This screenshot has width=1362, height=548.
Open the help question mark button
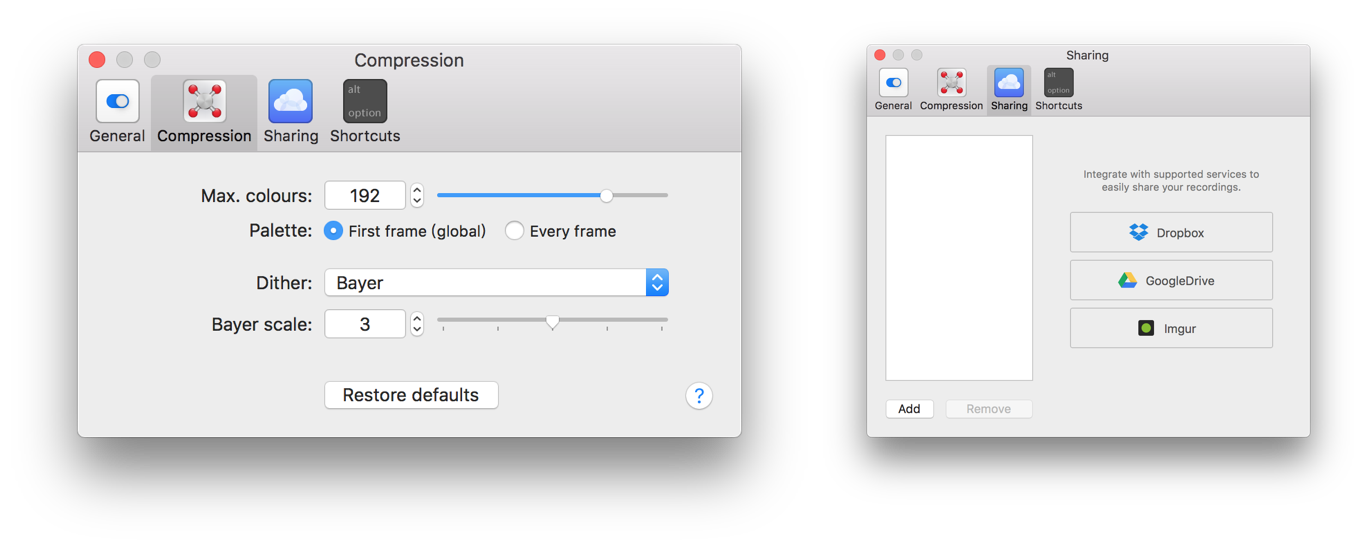click(699, 396)
